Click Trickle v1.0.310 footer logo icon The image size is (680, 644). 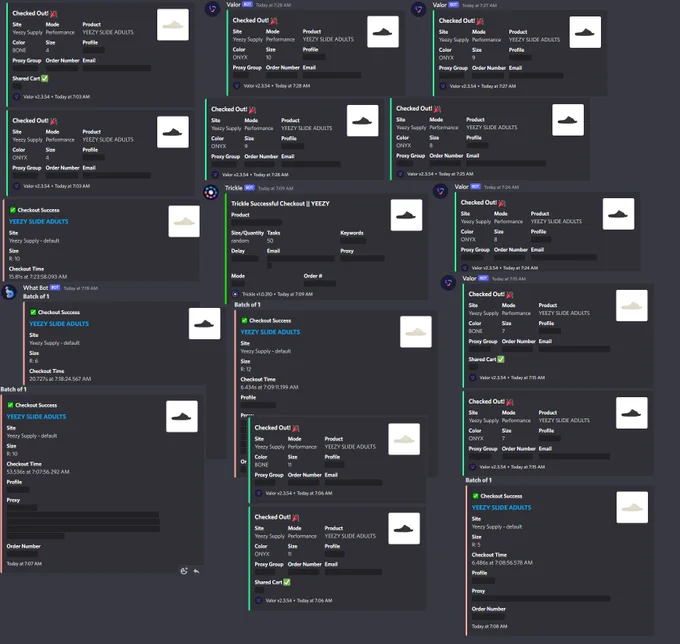[x=235, y=294]
